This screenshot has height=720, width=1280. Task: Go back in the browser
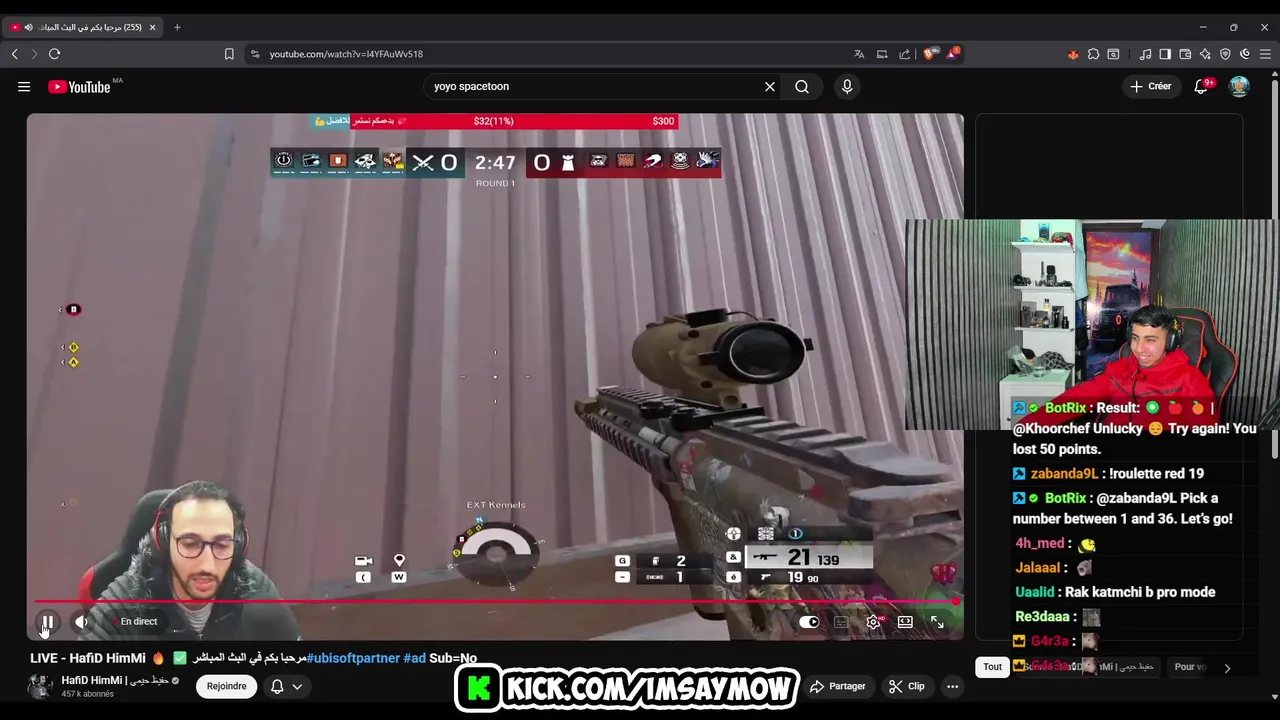15,54
